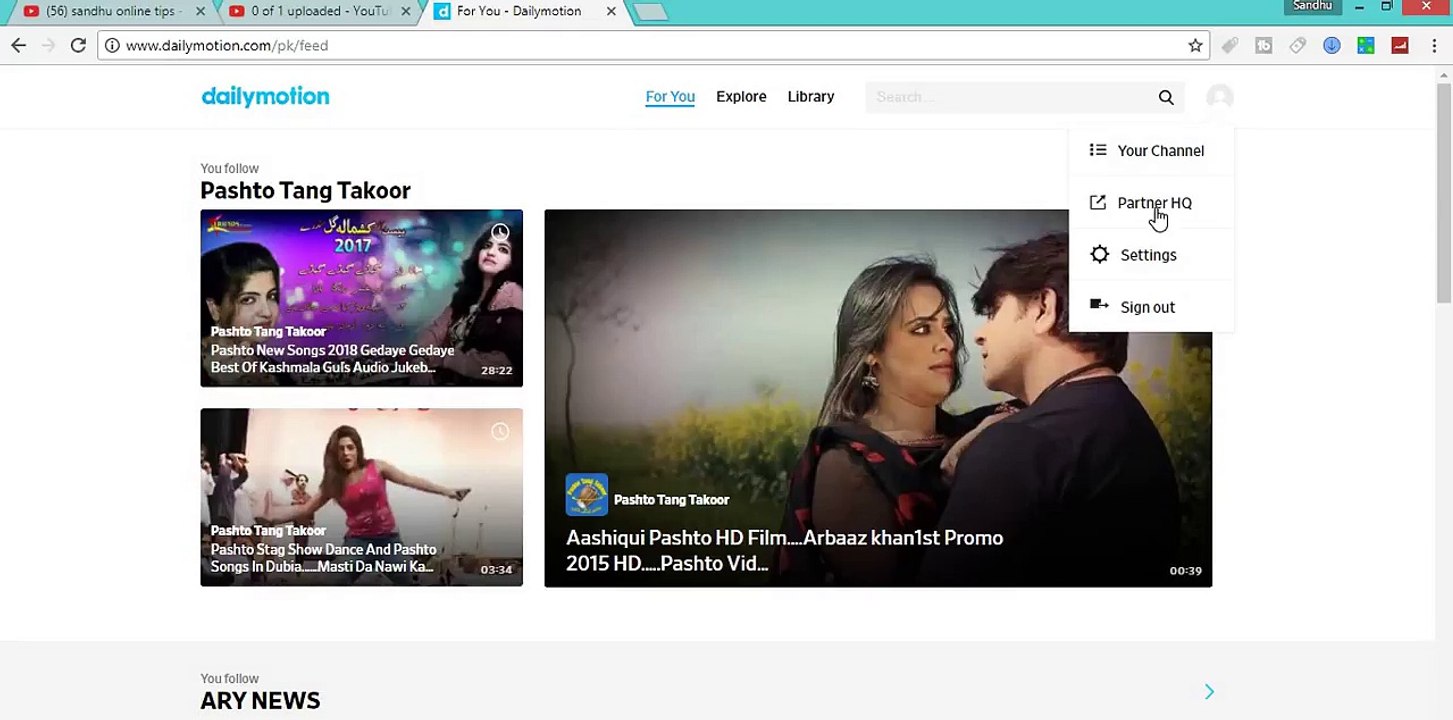The image size is (1453, 720).
Task: Click the search magnifier icon
Action: coord(1166,97)
